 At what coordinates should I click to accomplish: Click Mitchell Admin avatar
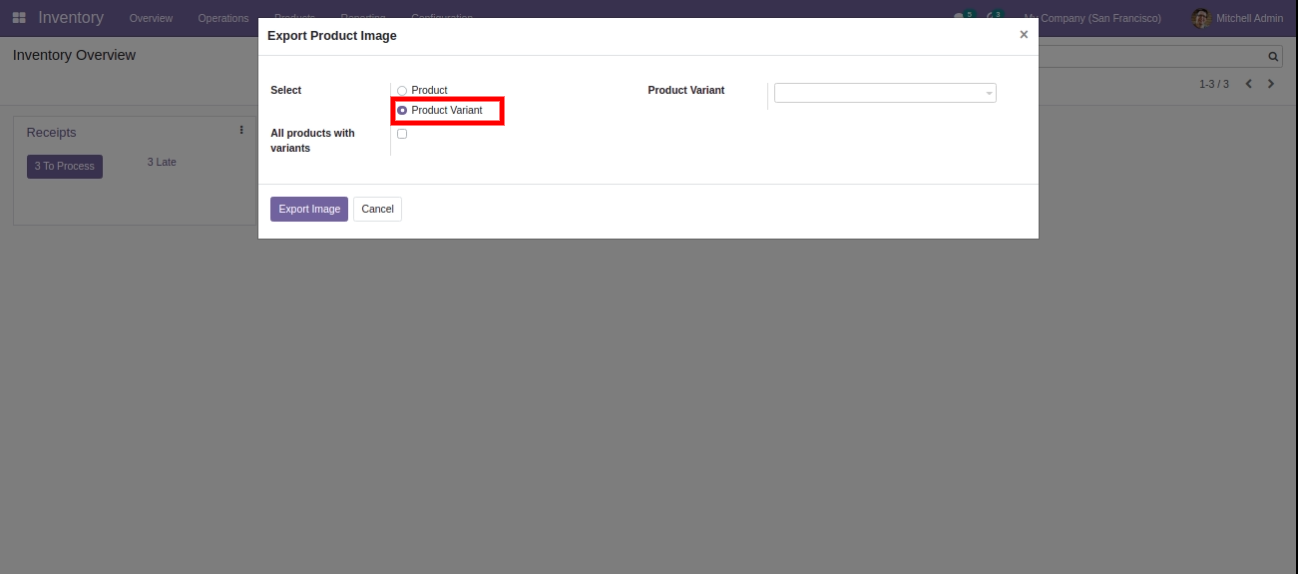tap(1201, 18)
